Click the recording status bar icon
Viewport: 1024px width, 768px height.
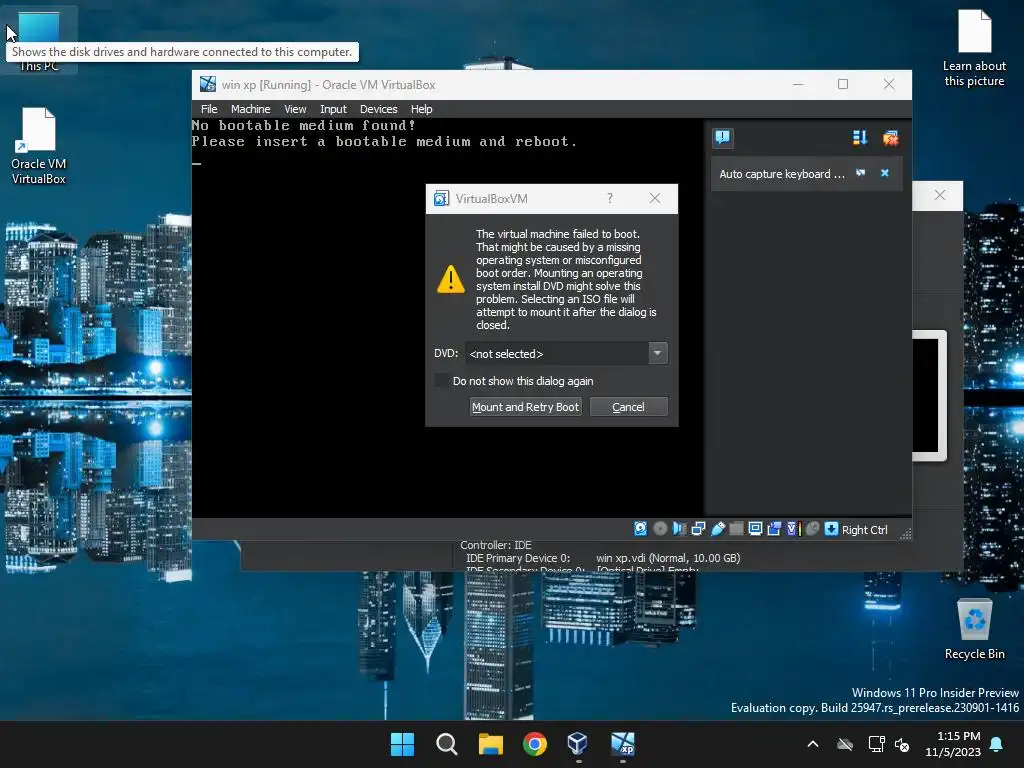point(774,529)
